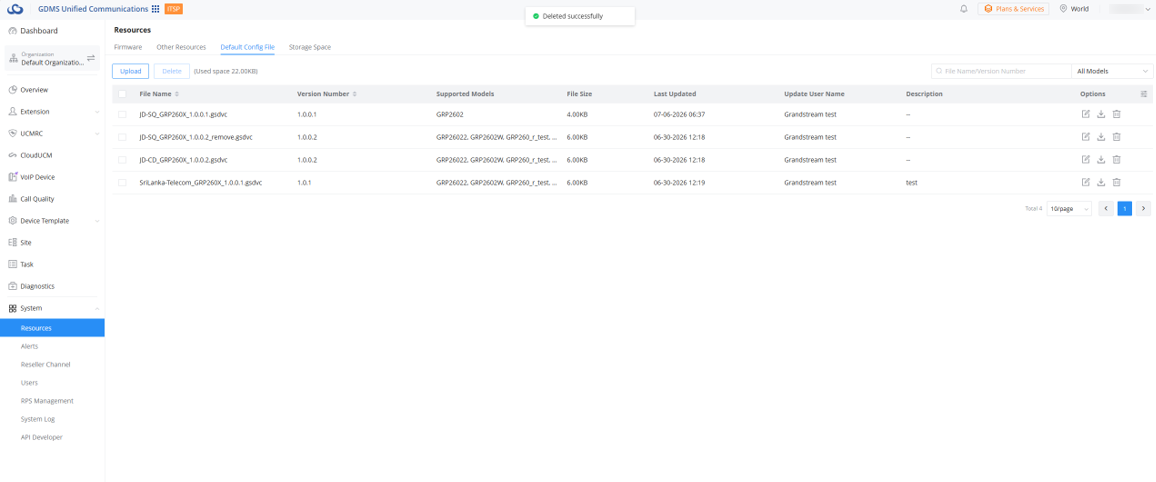1156x482 pixels.
Task: Download the JD-SQ_GRP260X_1.0.0.1.gsdvc file
Action: (x=1101, y=114)
